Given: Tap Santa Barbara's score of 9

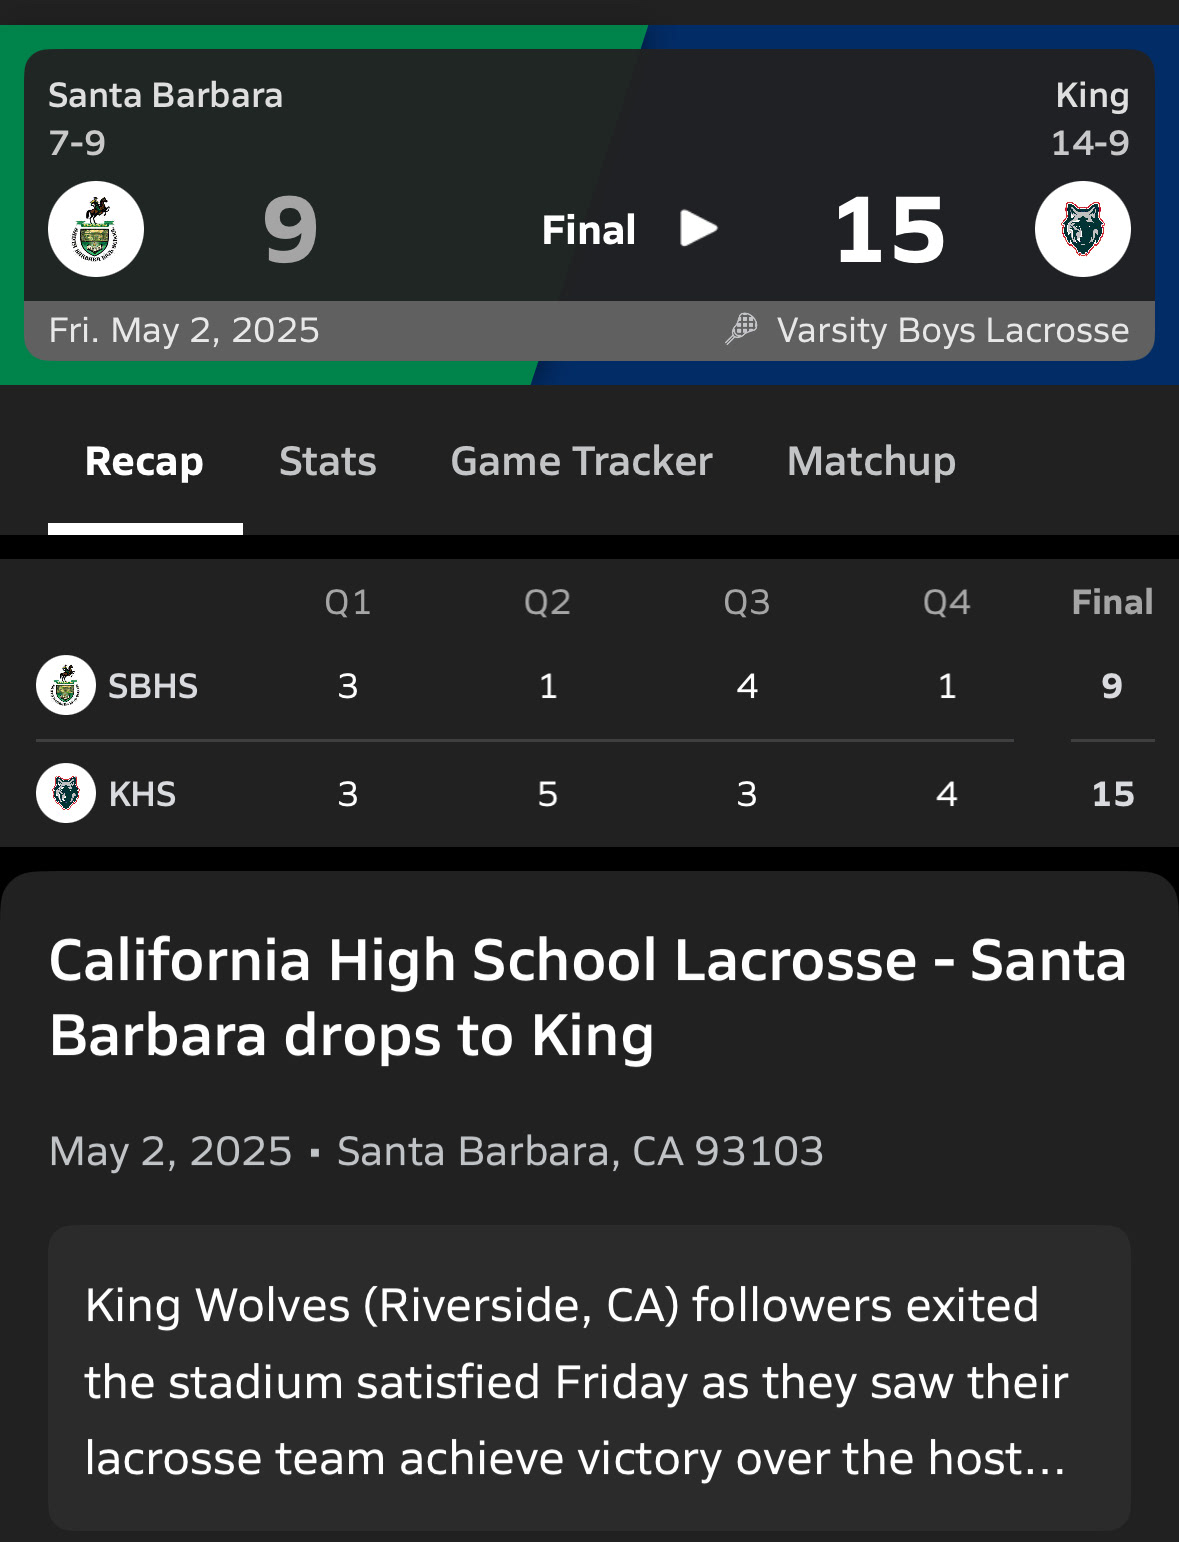Looking at the screenshot, I should point(290,231).
